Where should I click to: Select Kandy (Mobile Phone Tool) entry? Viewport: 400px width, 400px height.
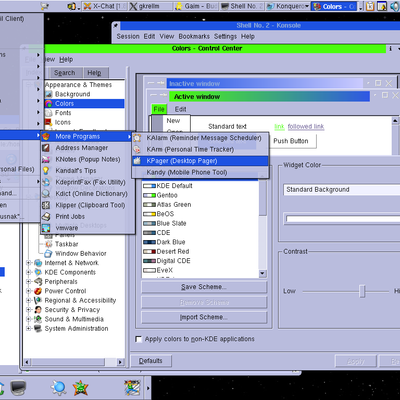200,172
